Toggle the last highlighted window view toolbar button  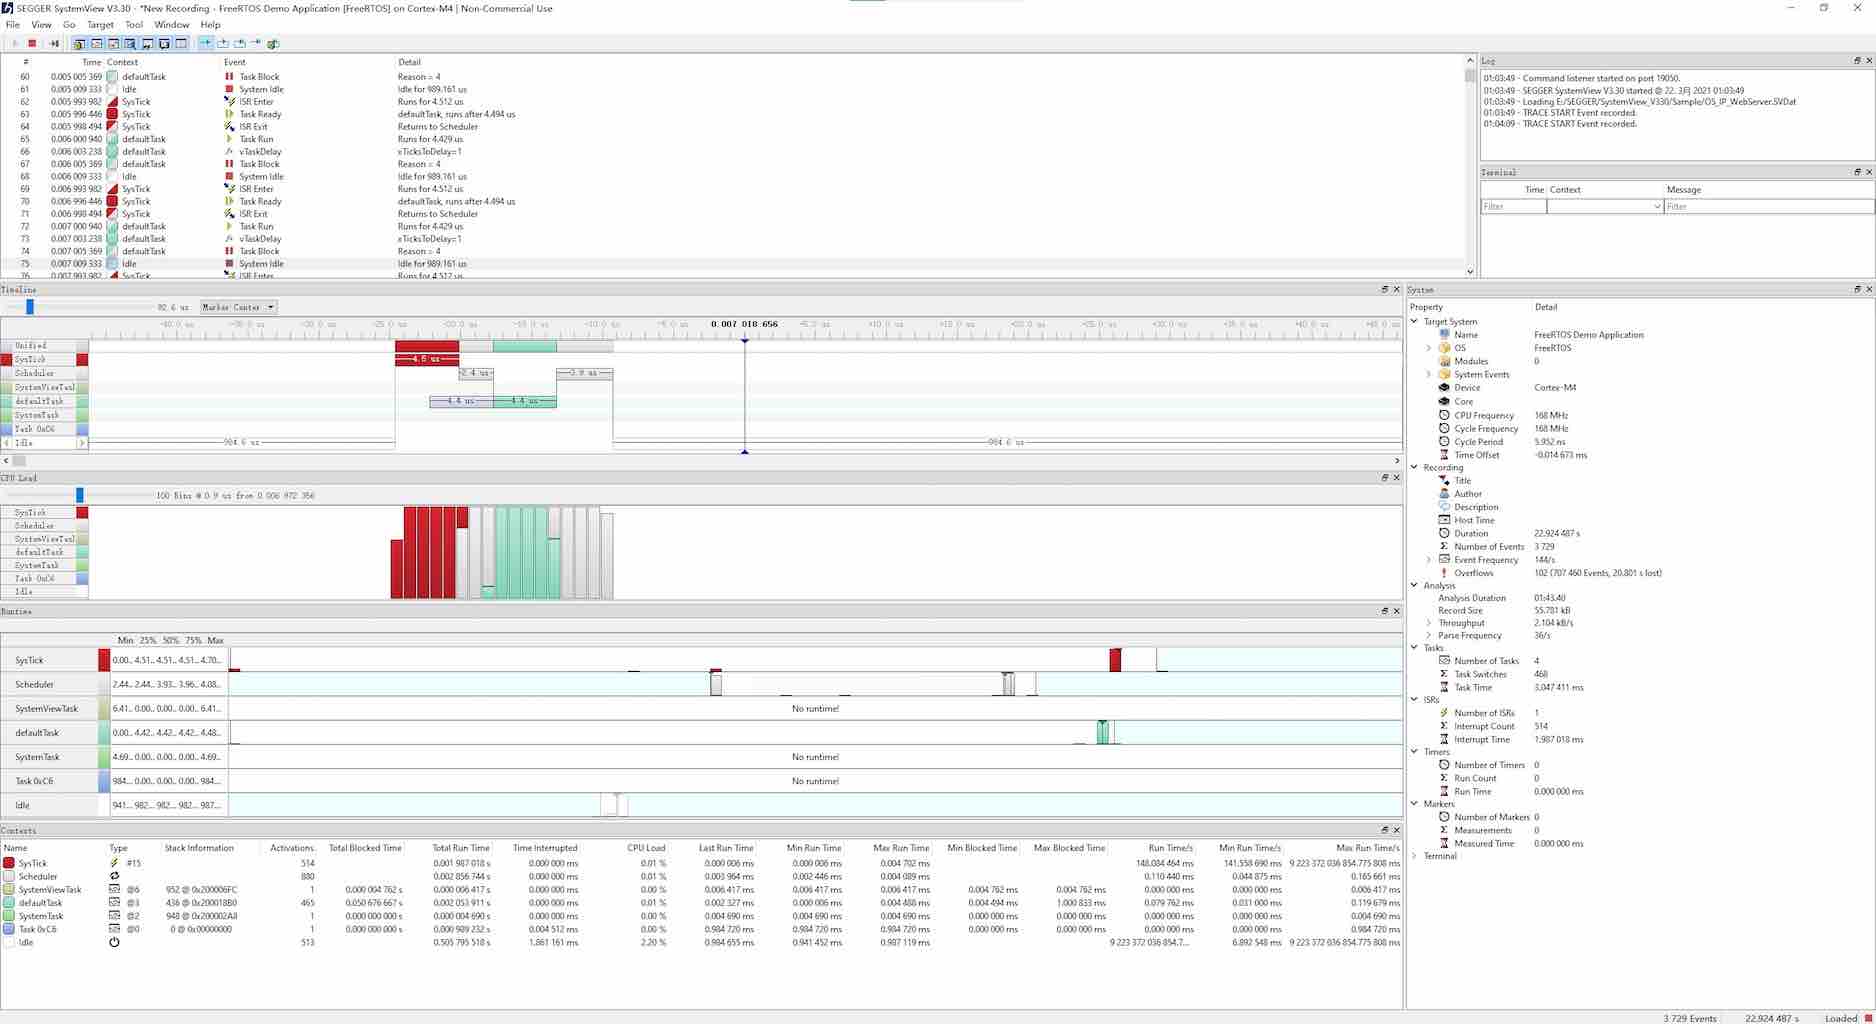click(x=181, y=44)
